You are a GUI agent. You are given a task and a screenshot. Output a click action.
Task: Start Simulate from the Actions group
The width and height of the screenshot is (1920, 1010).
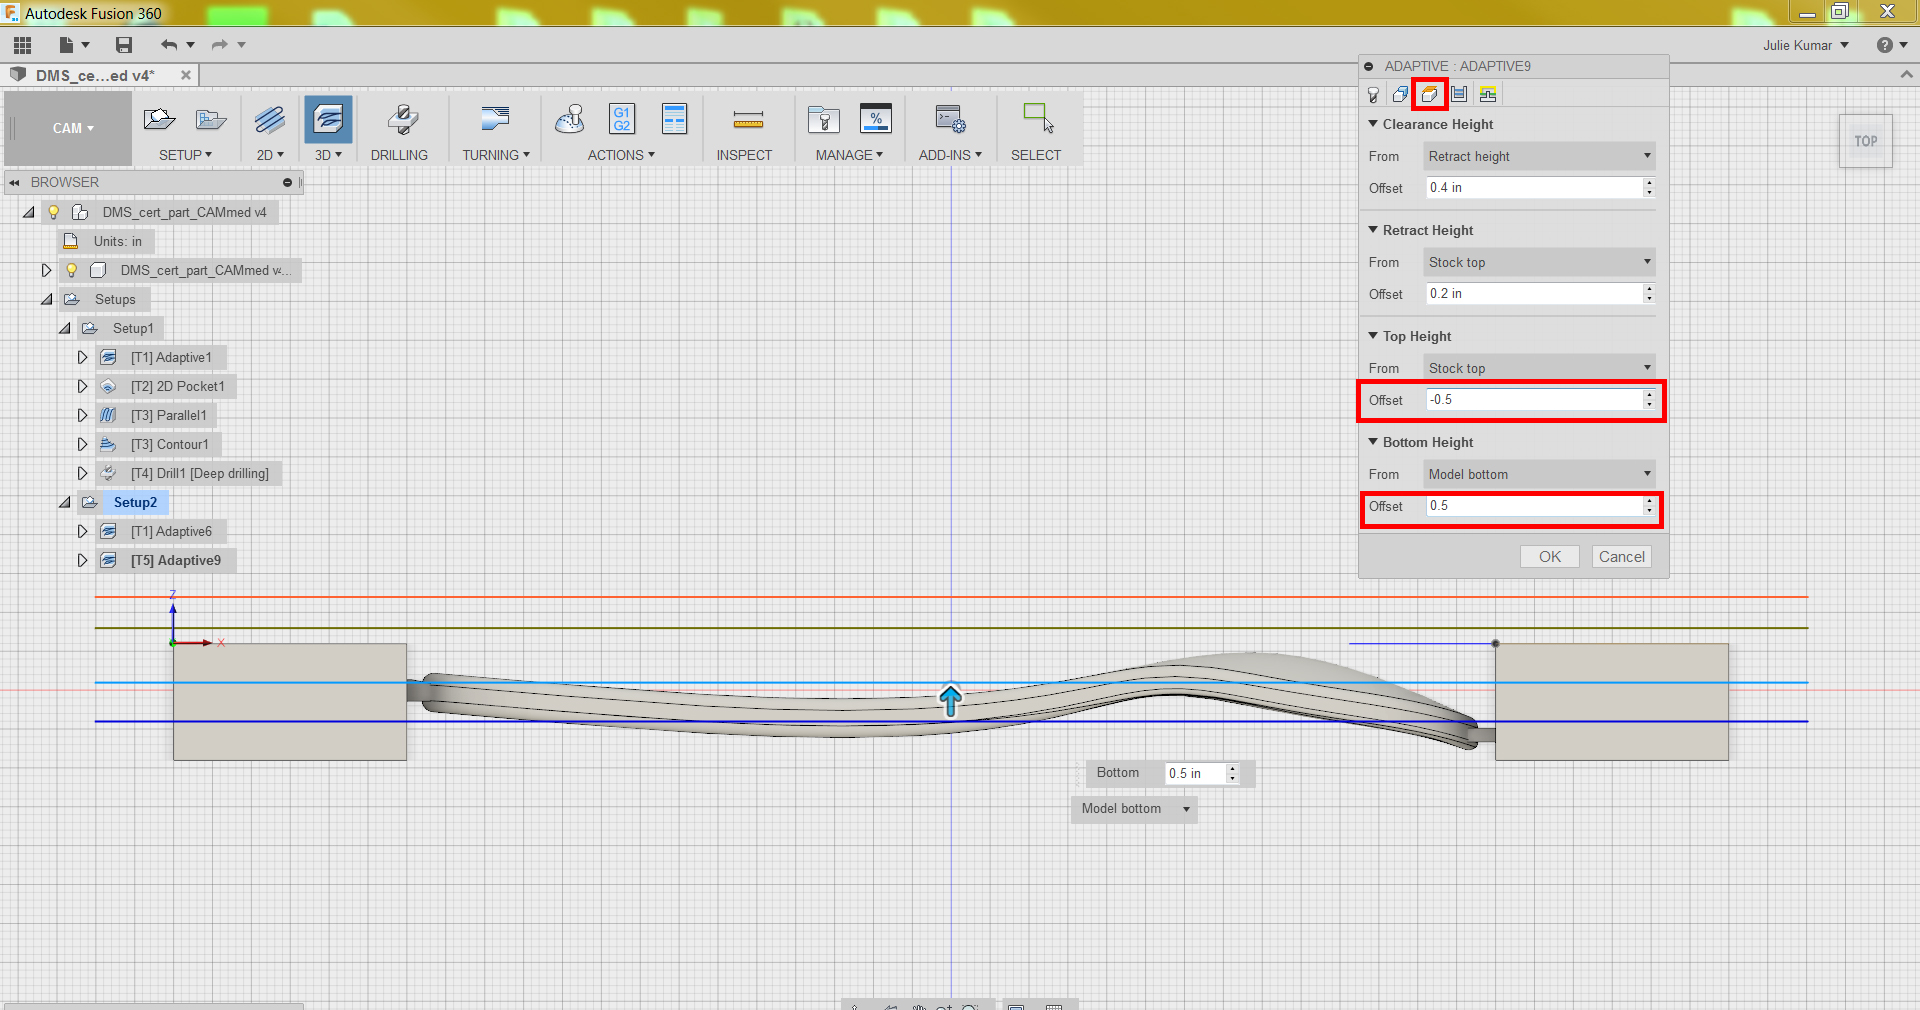[570, 120]
